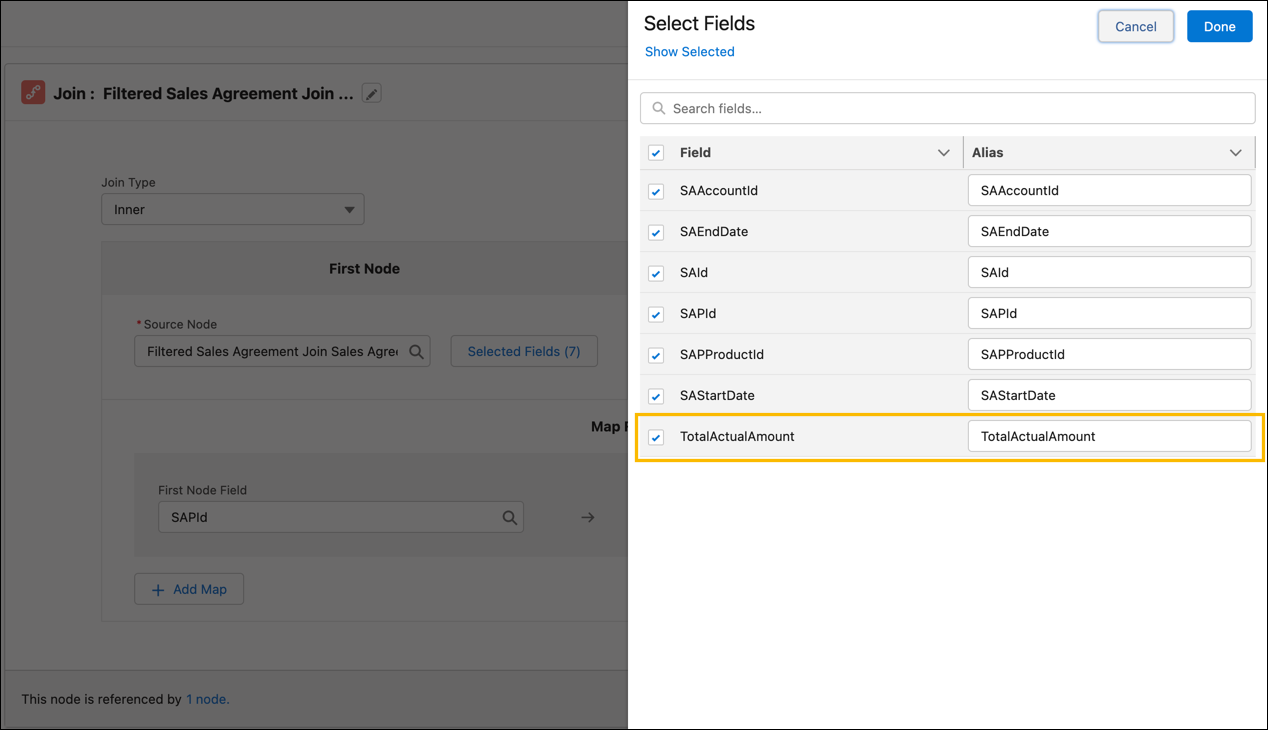Click the magnifier in First Node Field SAPId
The height and width of the screenshot is (730, 1268).
pyautogui.click(x=510, y=517)
